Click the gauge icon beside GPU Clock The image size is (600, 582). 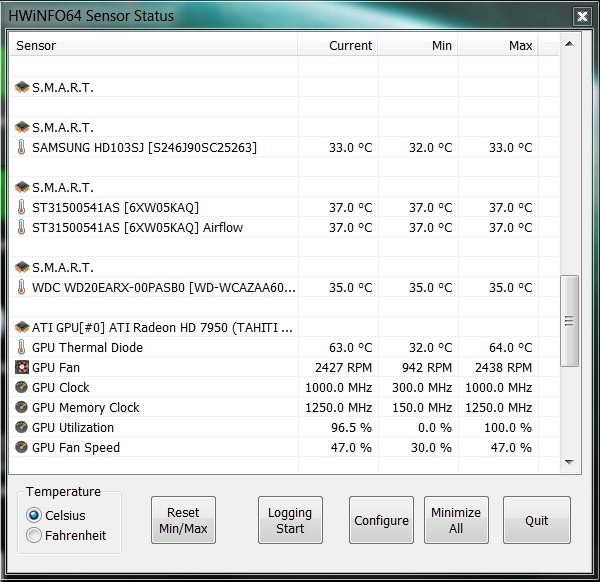[x=21, y=387]
